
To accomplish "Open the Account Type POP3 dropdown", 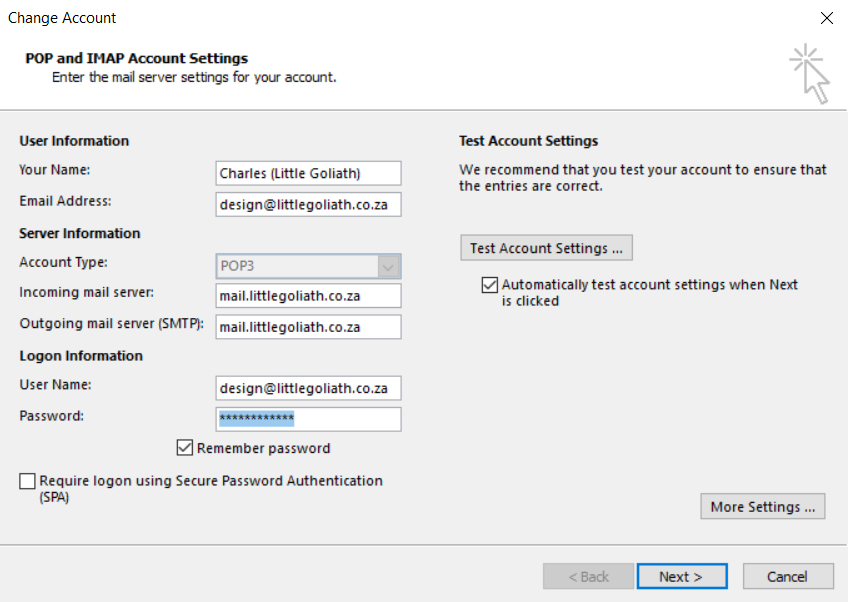I will pos(389,266).
